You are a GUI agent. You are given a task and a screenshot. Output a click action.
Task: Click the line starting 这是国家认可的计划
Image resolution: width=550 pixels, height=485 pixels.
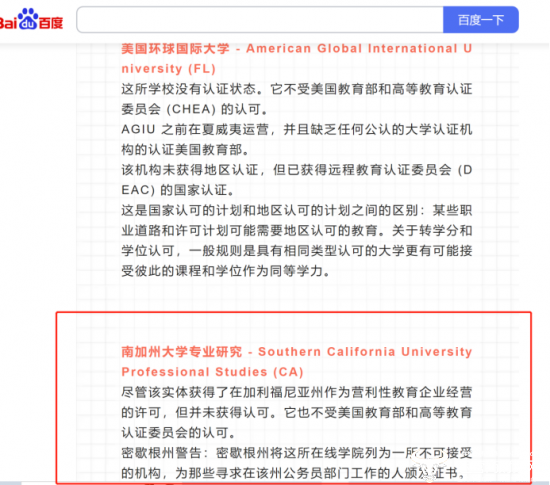pyautogui.click(x=296, y=210)
